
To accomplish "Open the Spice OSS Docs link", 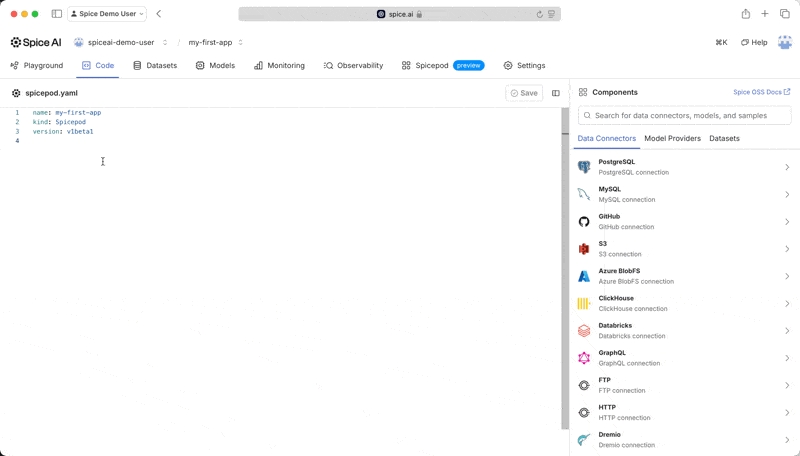I will coord(761,92).
